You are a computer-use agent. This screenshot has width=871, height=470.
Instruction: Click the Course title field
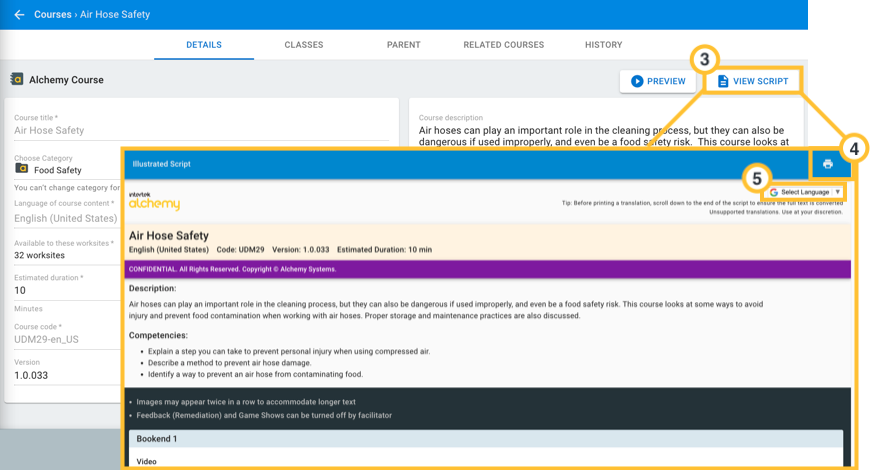[202, 131]
